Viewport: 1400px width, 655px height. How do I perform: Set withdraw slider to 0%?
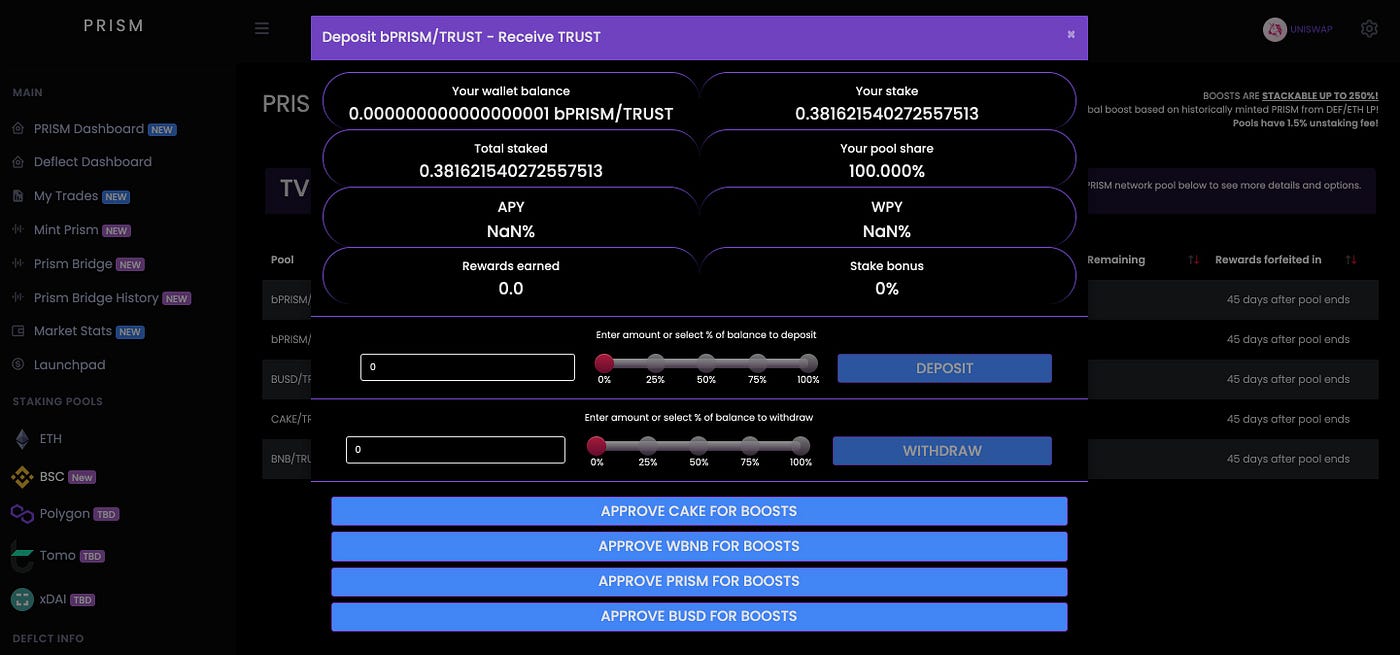pyautogui.click(x=597, y=445)
